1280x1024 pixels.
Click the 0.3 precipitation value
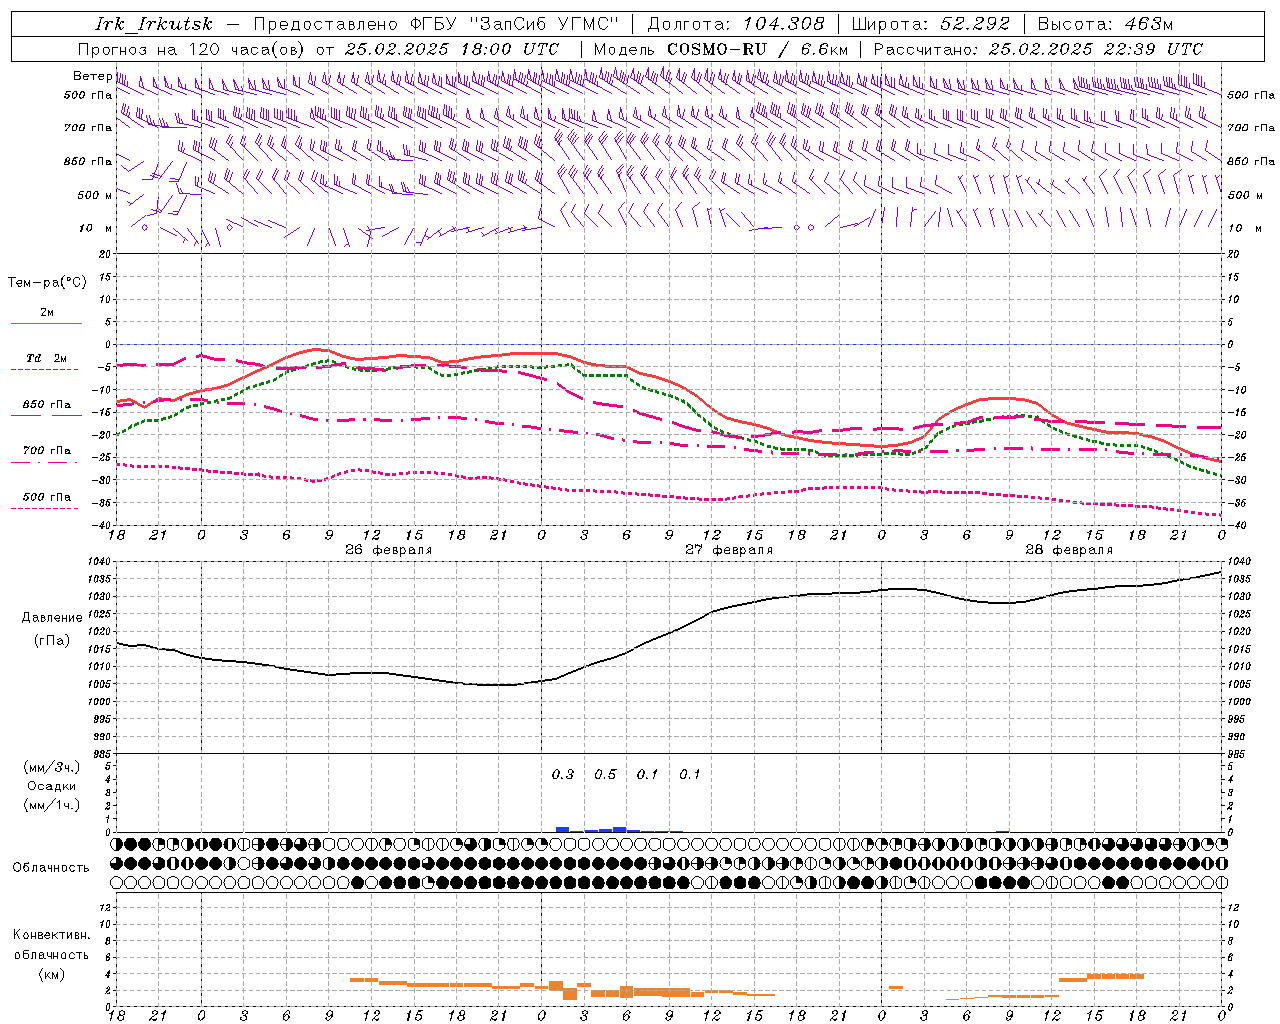(563, 774)
